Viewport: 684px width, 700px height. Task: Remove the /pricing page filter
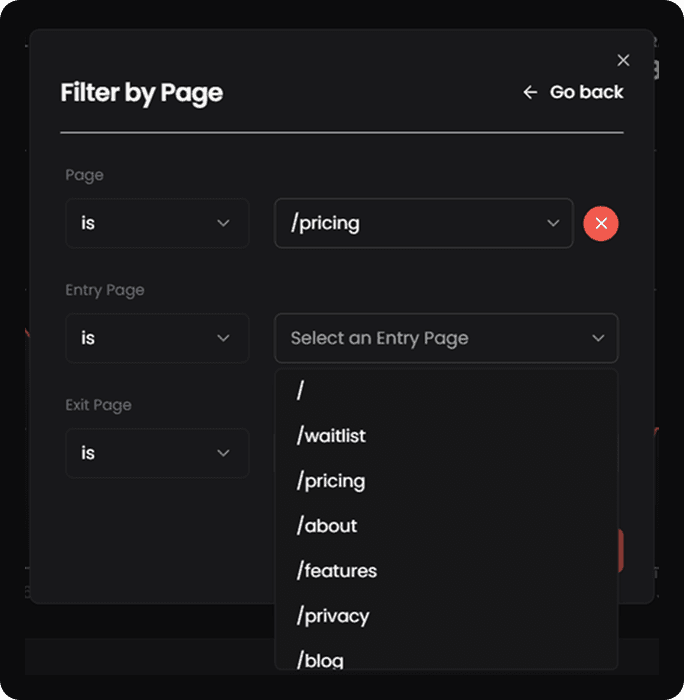tap(601, 223)
